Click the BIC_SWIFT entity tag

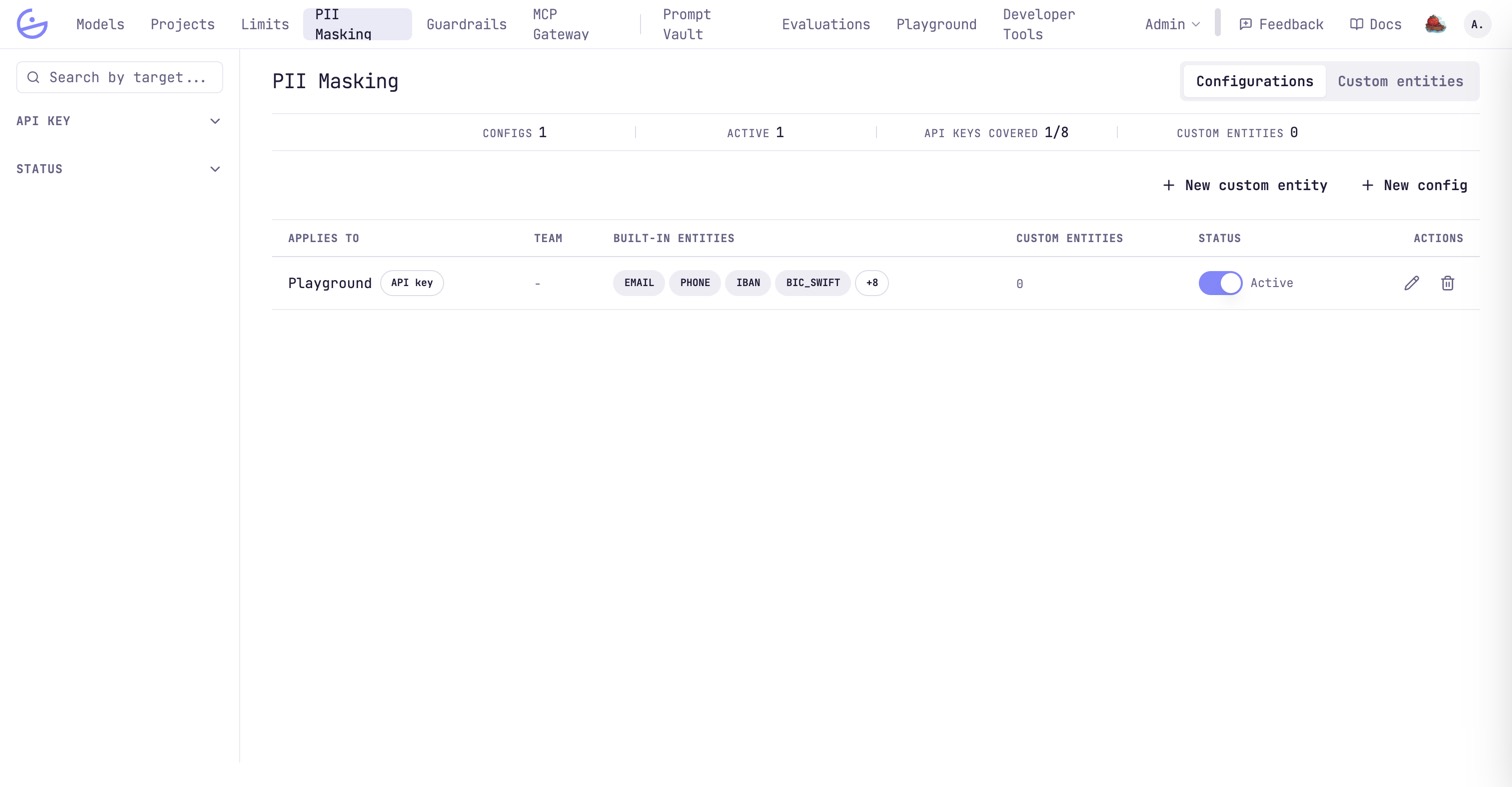[x=813, y=283]
